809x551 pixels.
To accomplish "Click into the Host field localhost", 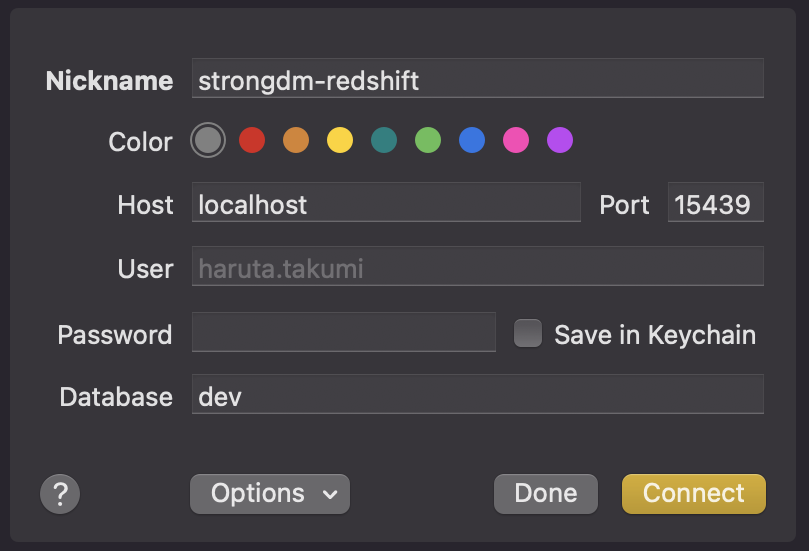I will tap(386, 202).
